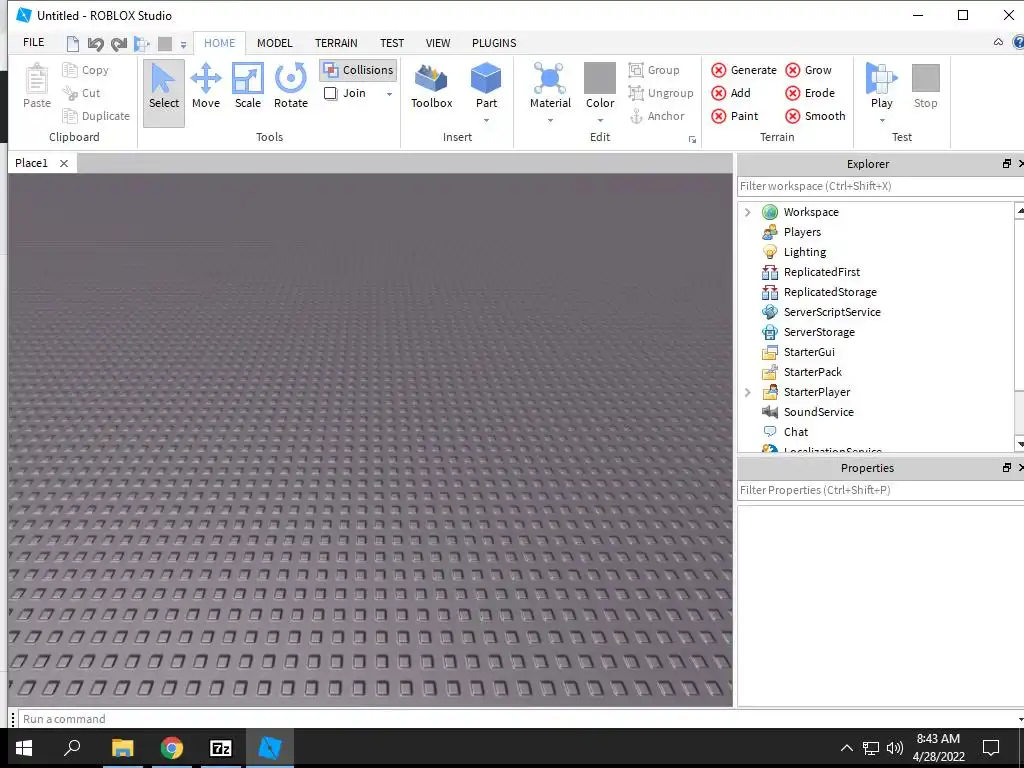The height and width of the screenshot is (768, 1024).
Task: Switch to the MODEL tab
Action: (x=274, y=43)
